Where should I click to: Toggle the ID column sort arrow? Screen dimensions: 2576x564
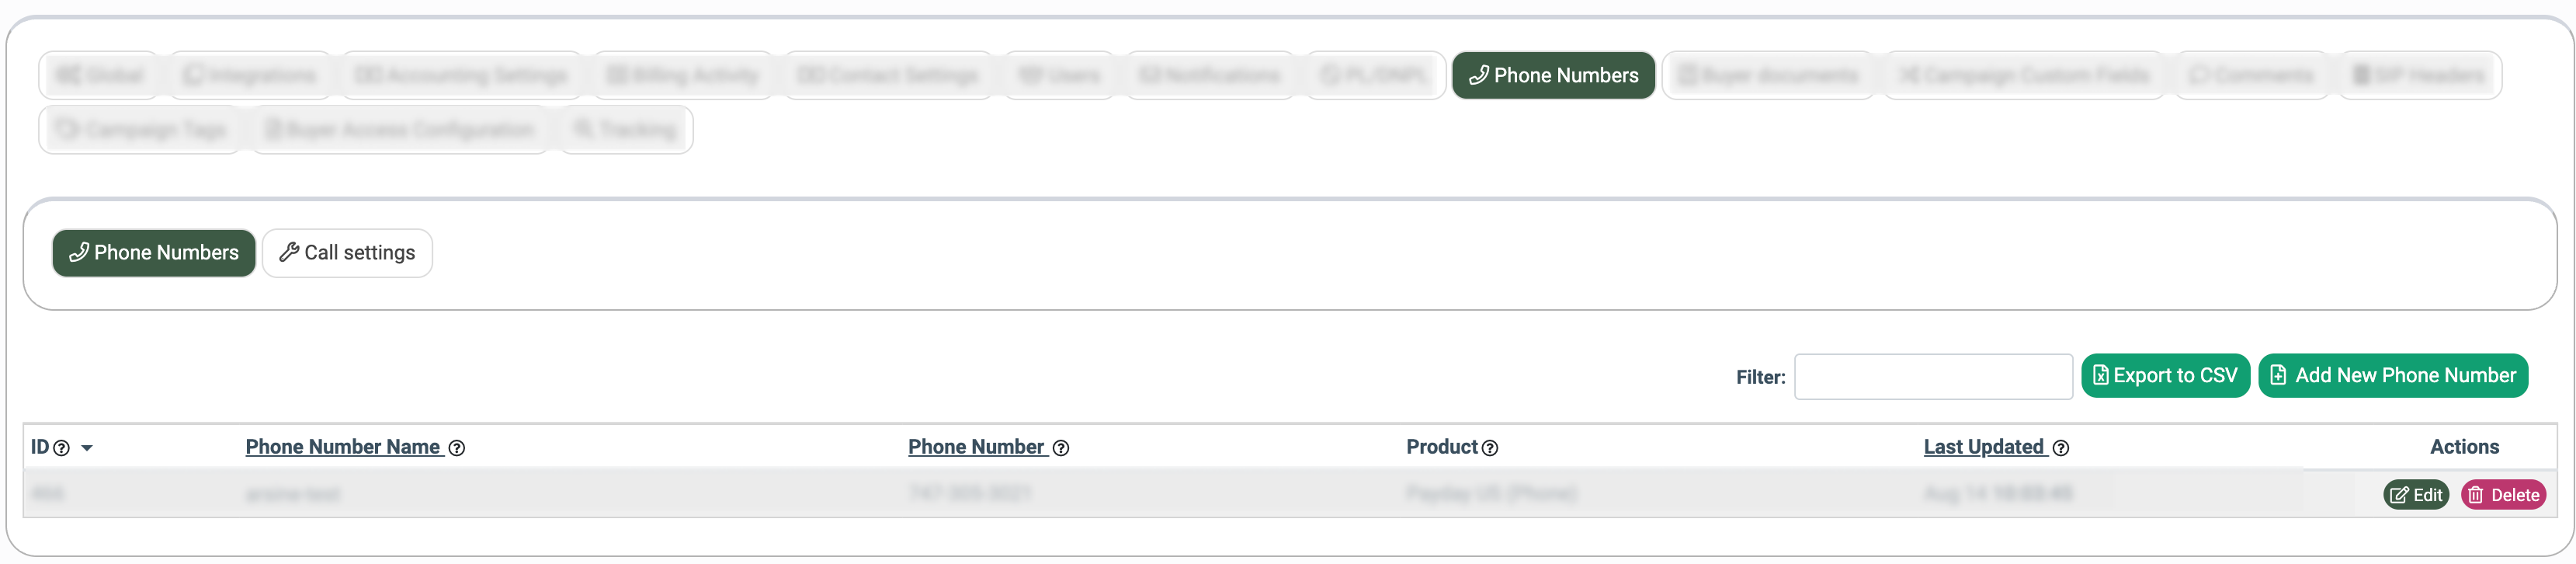(x=87, y=448)
